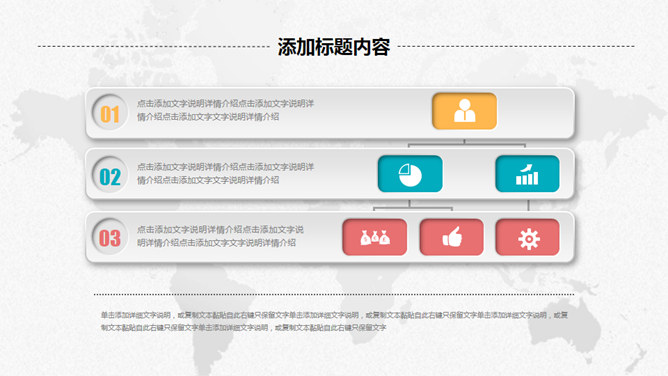The height and width of the screenshot is (376, 668).
Task: Click the description text beside badge 01
Action: [x=225, y=110]
